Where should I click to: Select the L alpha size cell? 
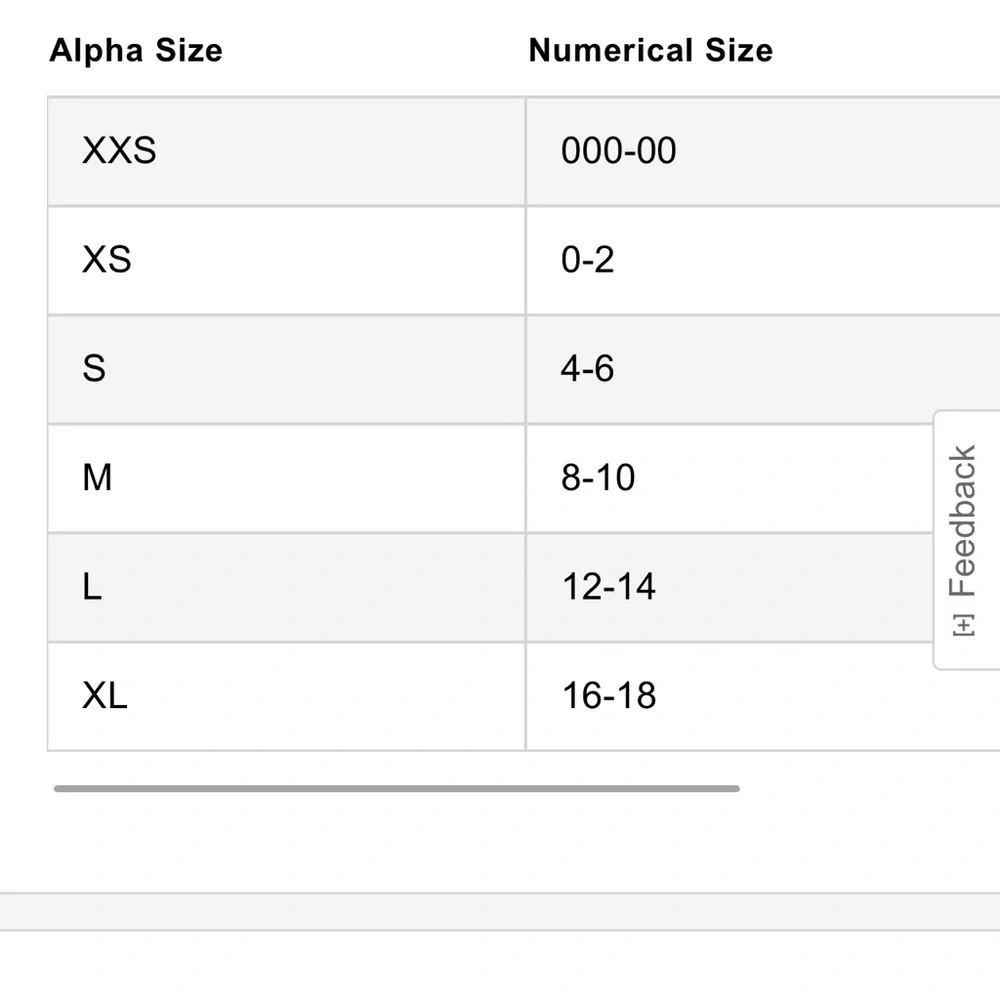(x=92, y=587)
